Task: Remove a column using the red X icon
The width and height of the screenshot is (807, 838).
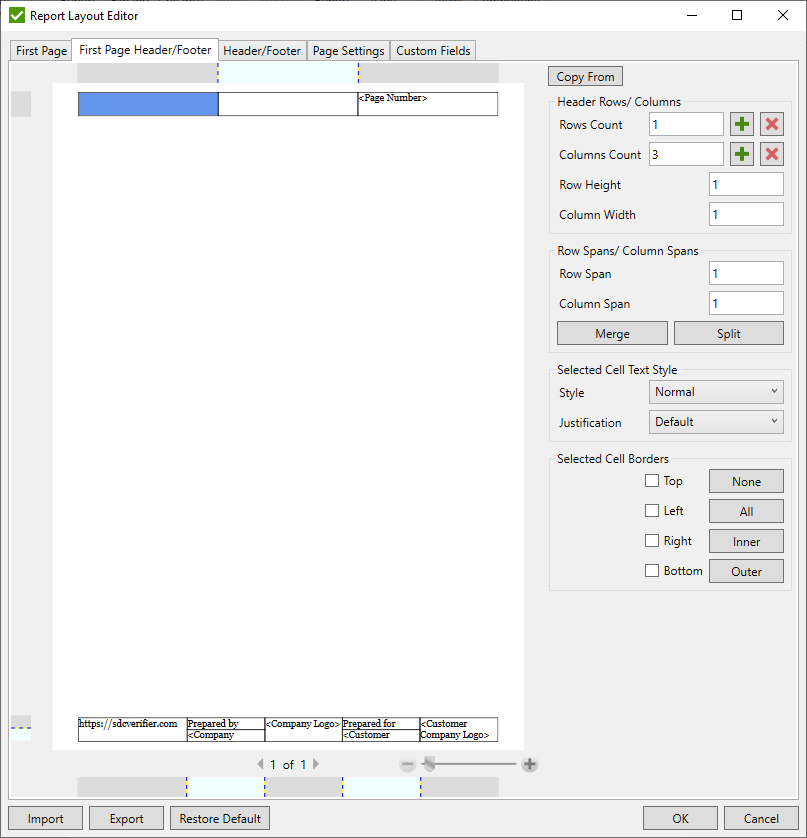Action: (771, 154)
